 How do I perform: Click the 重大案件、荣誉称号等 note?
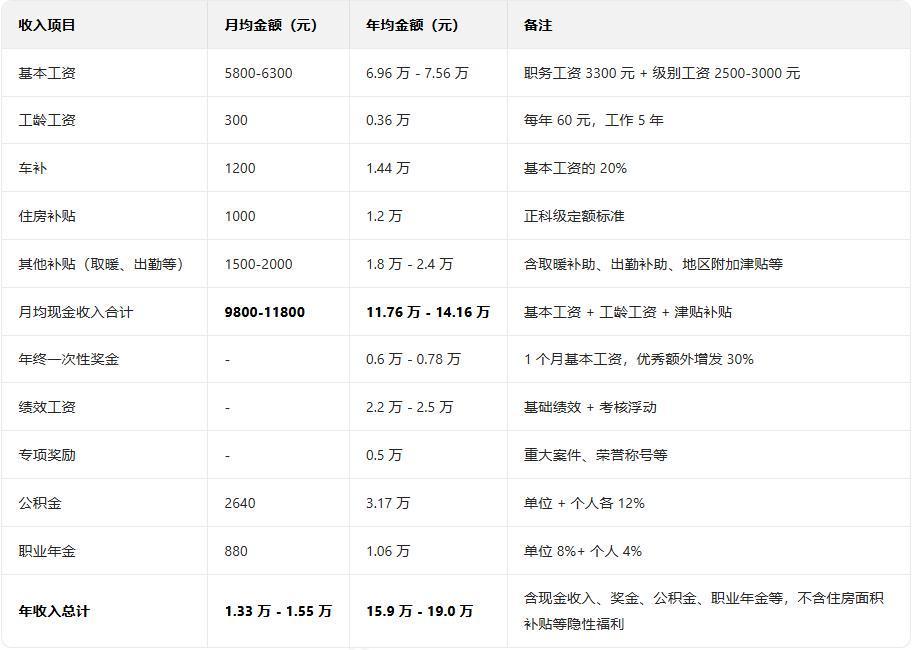point(595,455)
